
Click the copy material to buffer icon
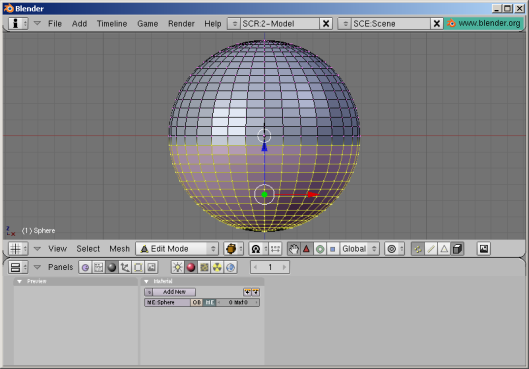[247, 292]
